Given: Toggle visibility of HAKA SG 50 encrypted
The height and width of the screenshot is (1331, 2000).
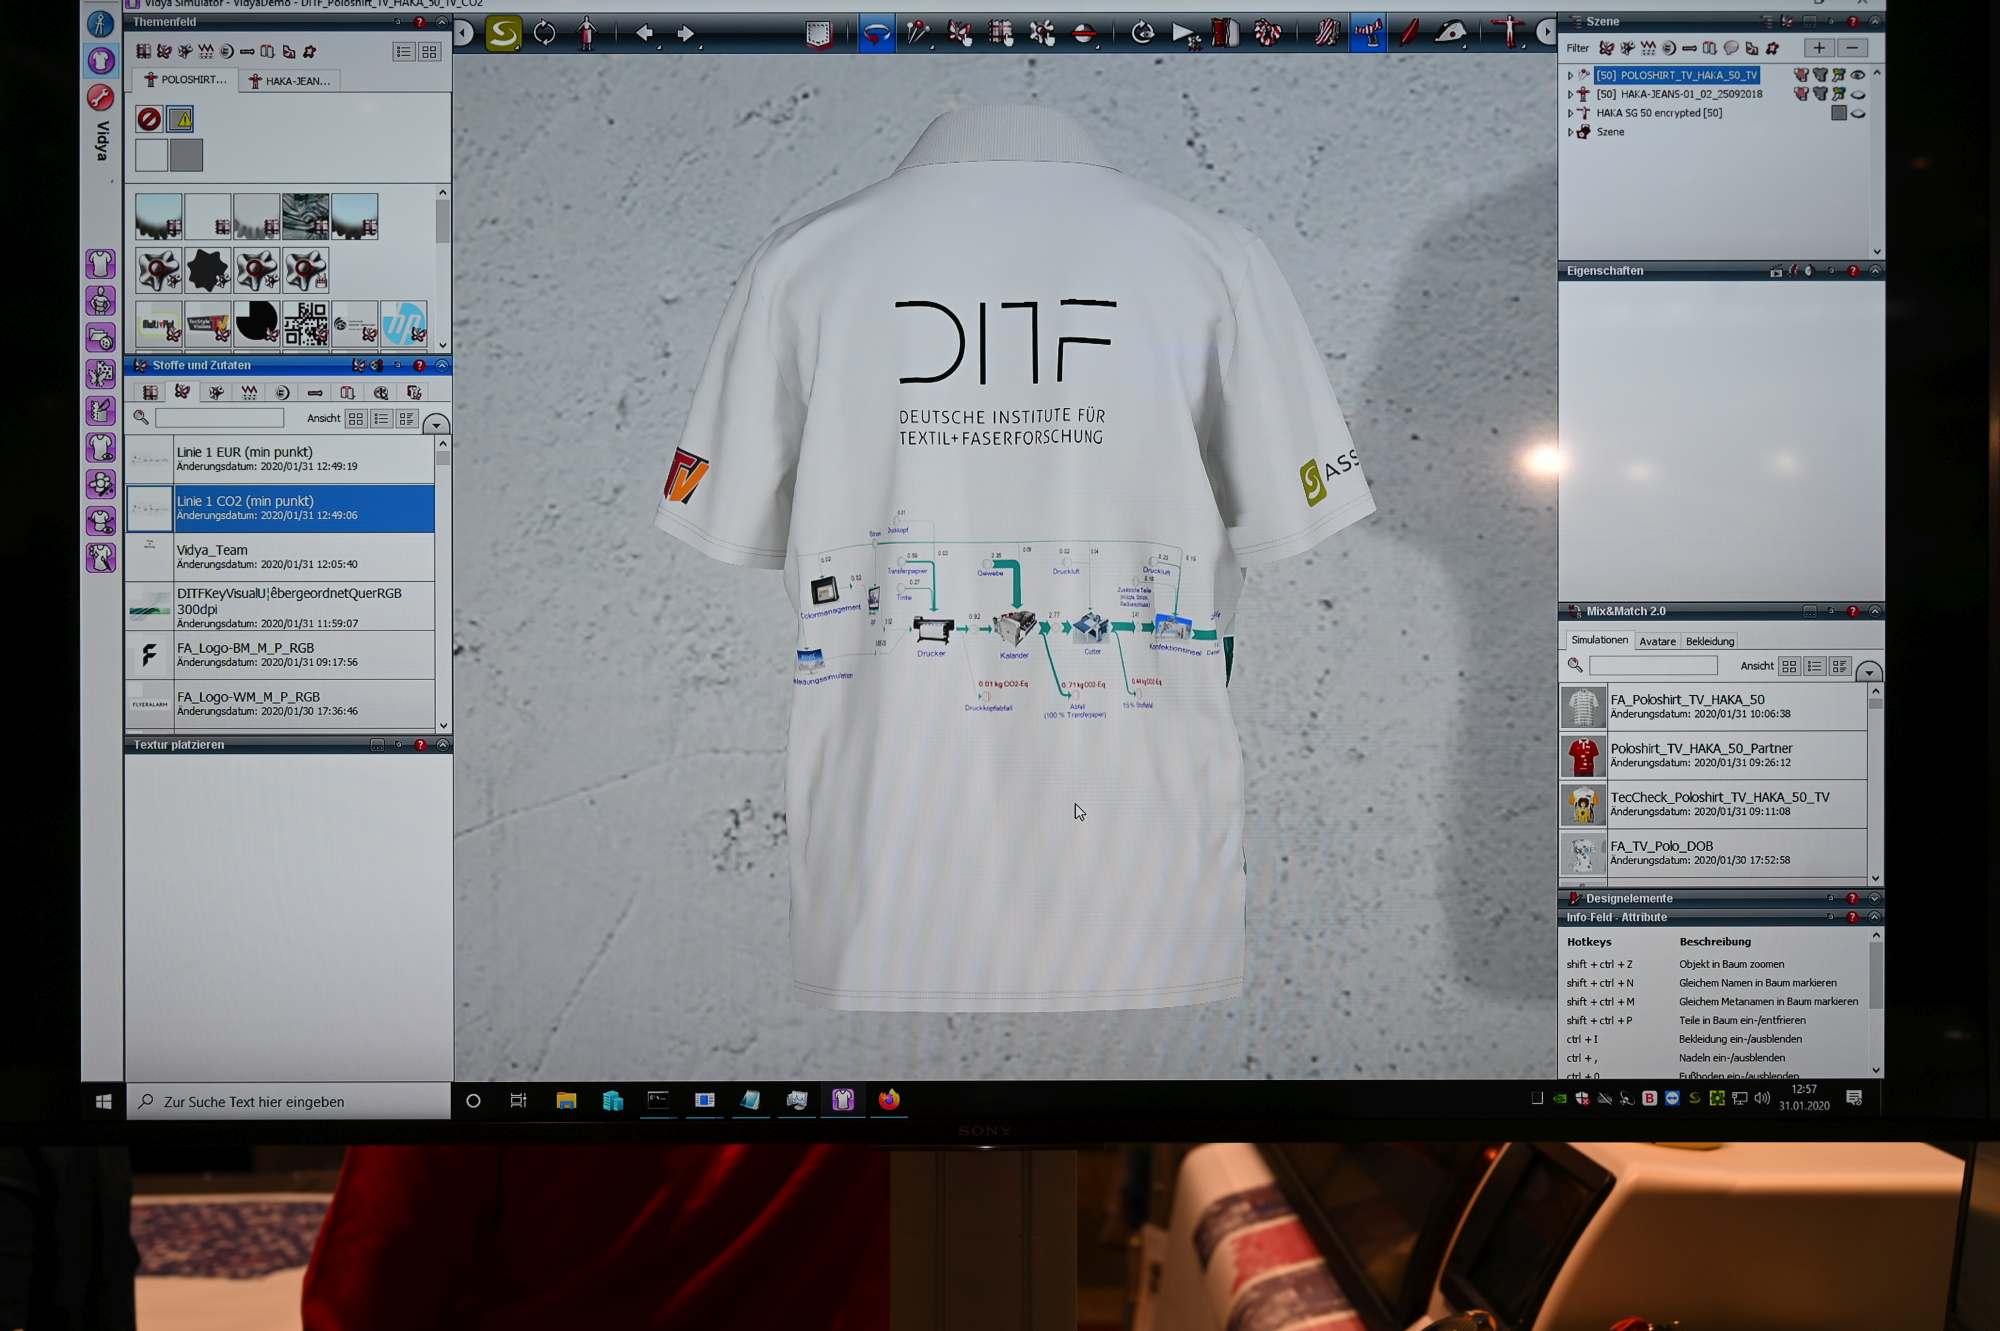Looking at the screenshot, I should click(1858, 113).
